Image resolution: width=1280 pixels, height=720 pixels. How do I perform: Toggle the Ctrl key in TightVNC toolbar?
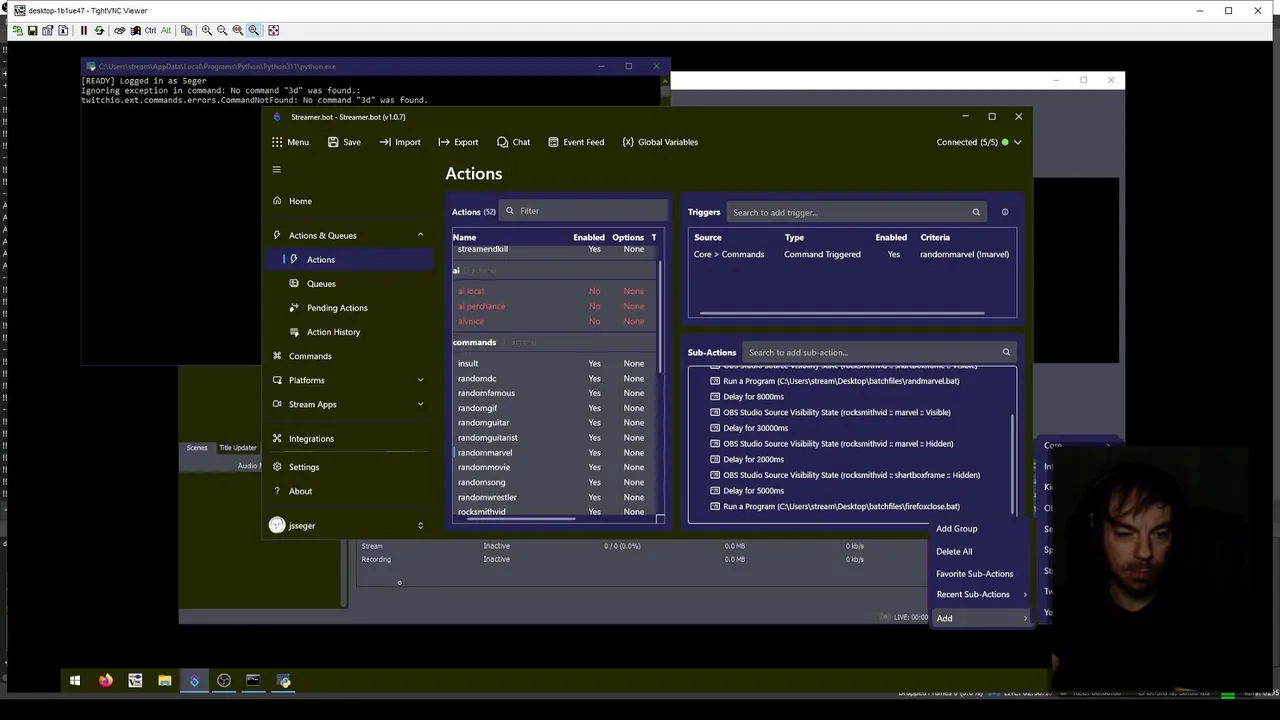150,31
